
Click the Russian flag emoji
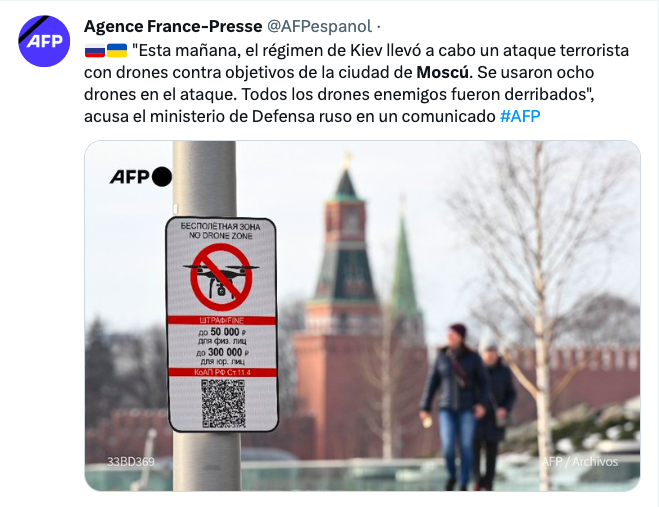pos(95,51)
